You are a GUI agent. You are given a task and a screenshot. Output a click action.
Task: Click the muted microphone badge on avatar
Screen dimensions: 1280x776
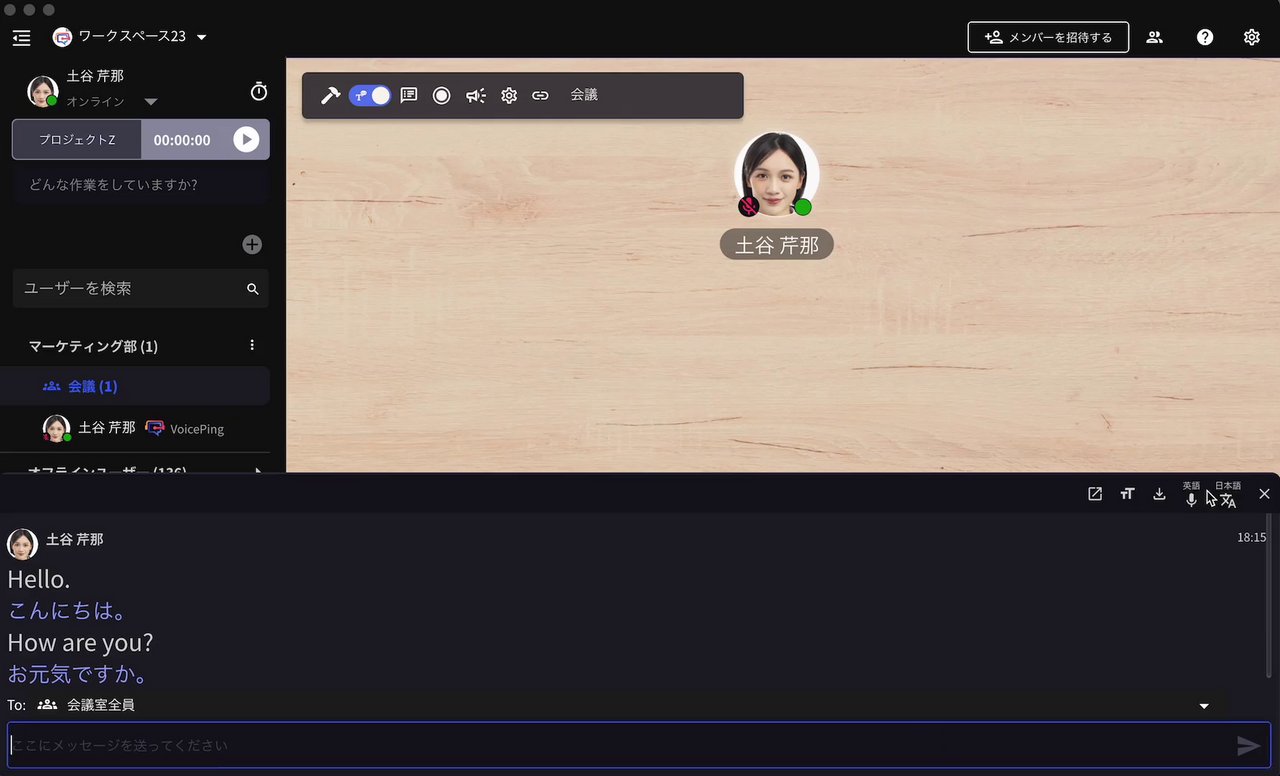pyautogui.click(x=748, y=206)
